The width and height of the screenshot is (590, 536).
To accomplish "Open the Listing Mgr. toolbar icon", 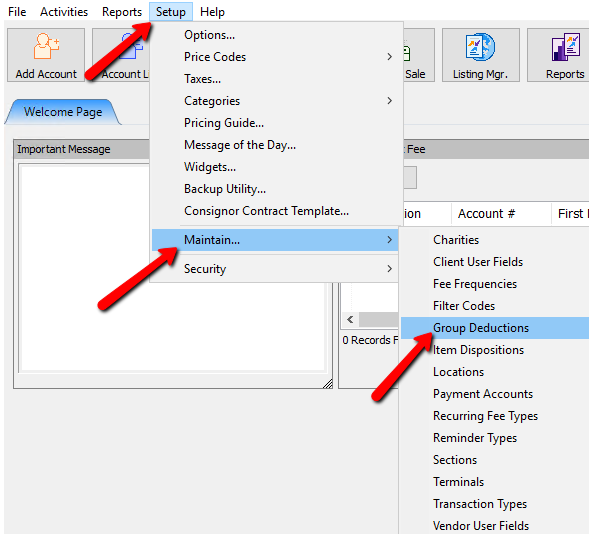I will click(x=480, y=55).
